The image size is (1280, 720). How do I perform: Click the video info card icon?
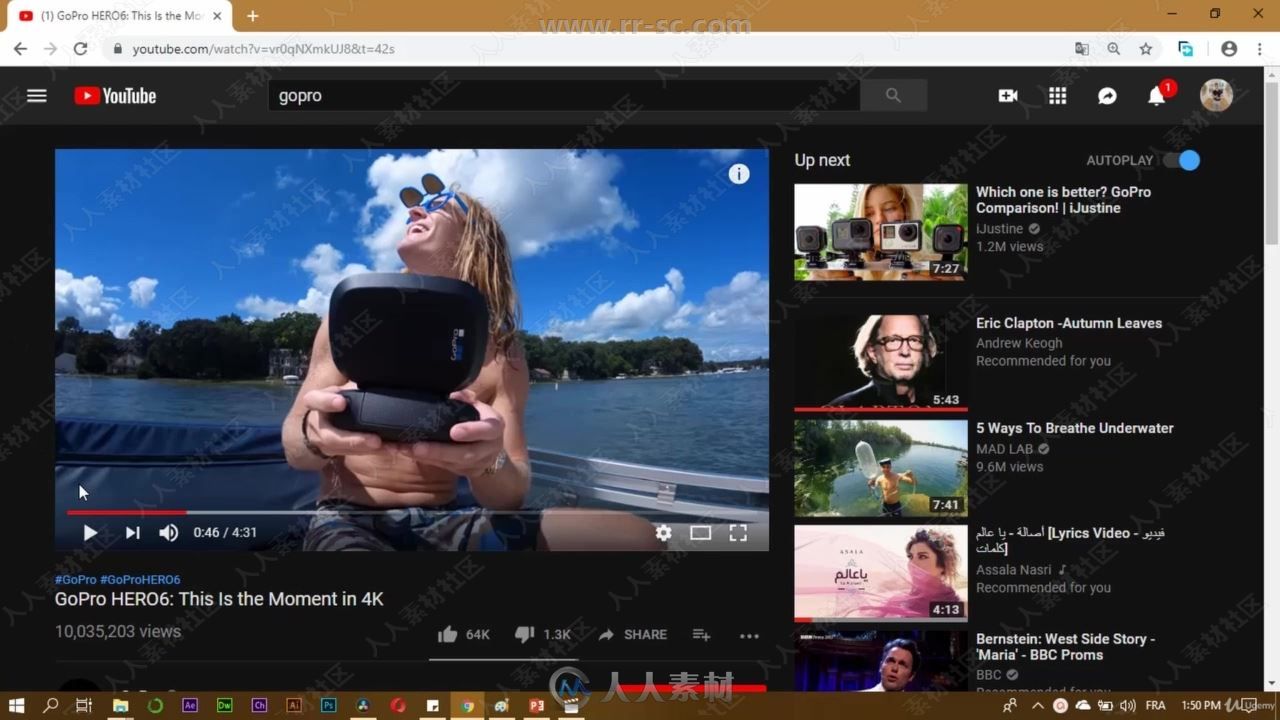[739, 174]
